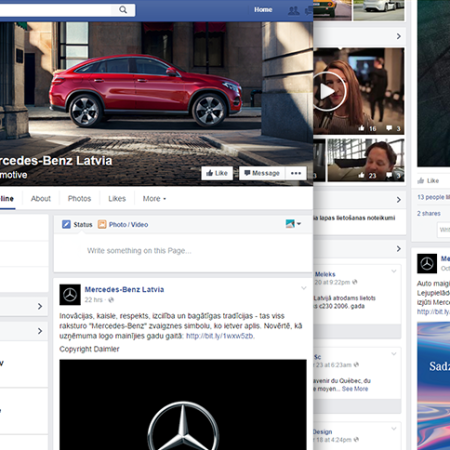Click Like on the right window's post
The image size is (450, 450).
click(x=428, y=181)
